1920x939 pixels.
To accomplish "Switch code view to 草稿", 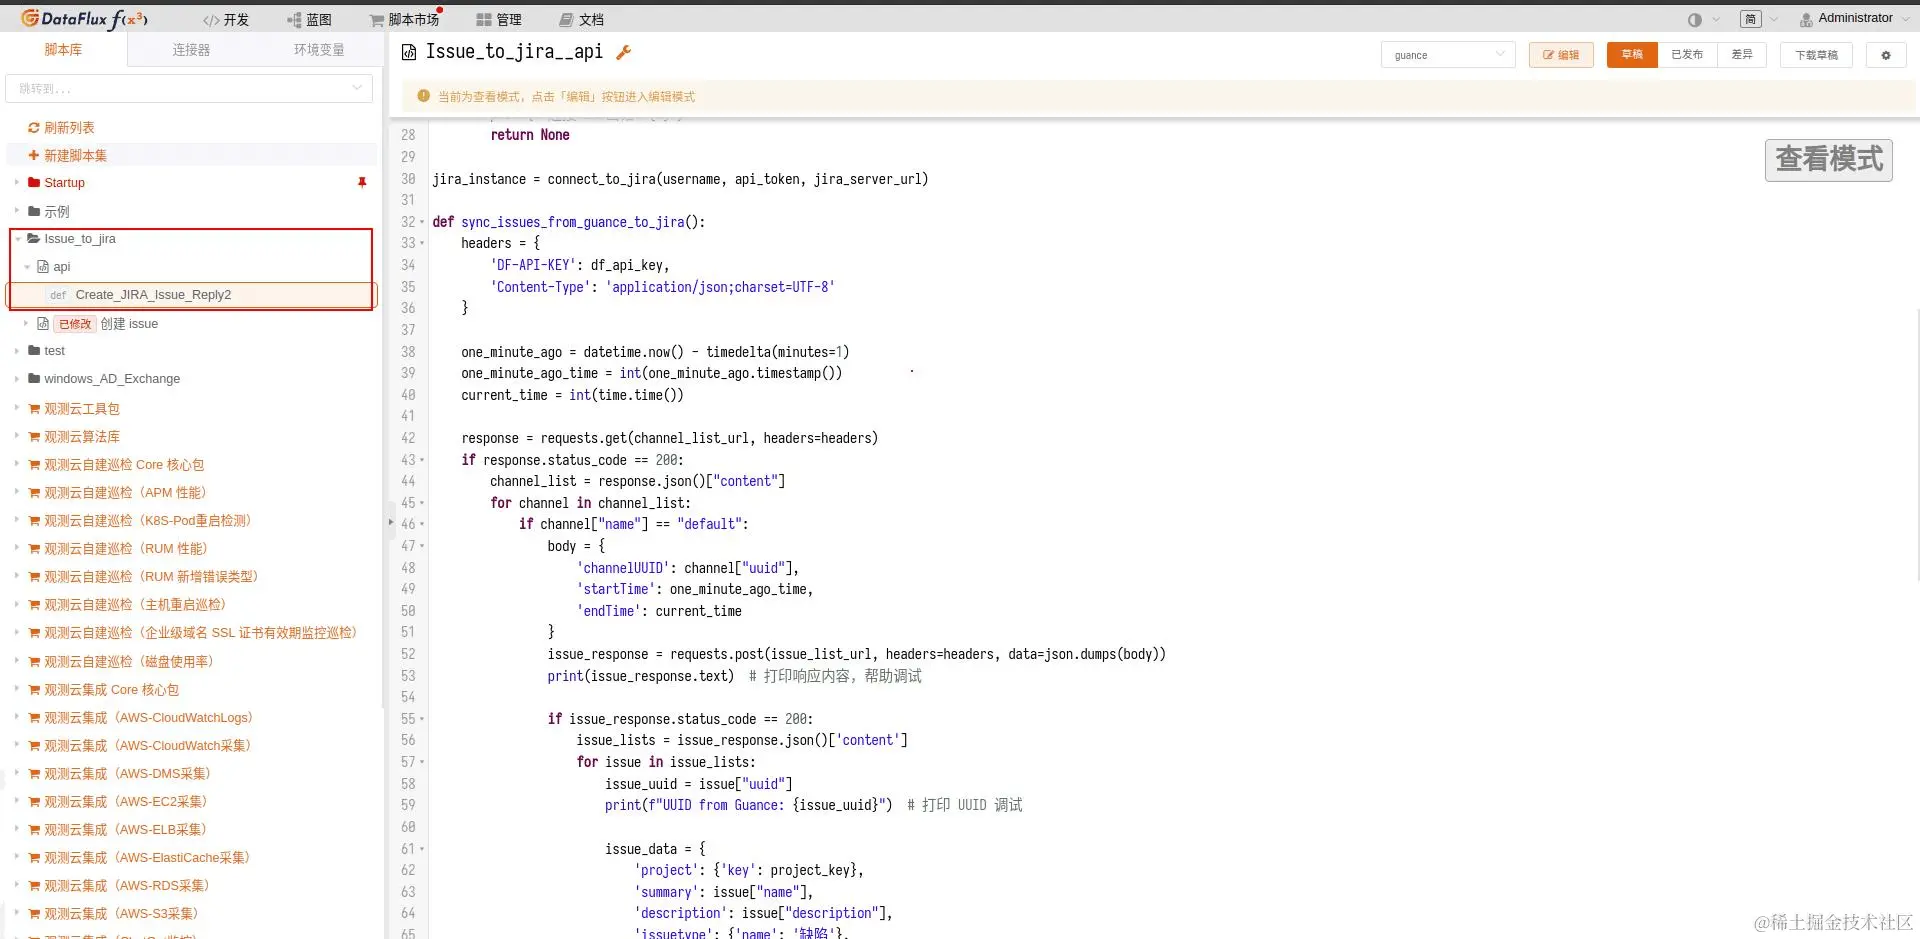I will 1632,55.
